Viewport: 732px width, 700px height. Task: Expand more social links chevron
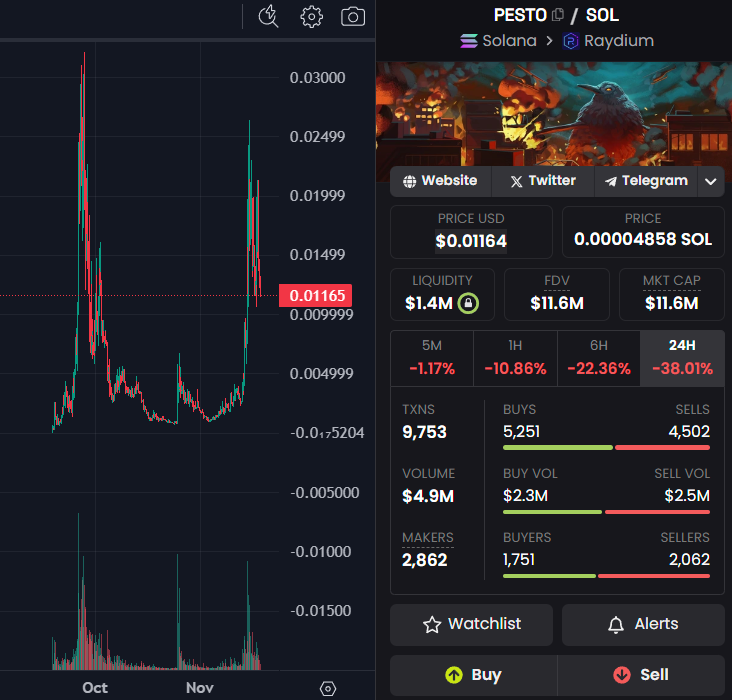pos(711,181)
